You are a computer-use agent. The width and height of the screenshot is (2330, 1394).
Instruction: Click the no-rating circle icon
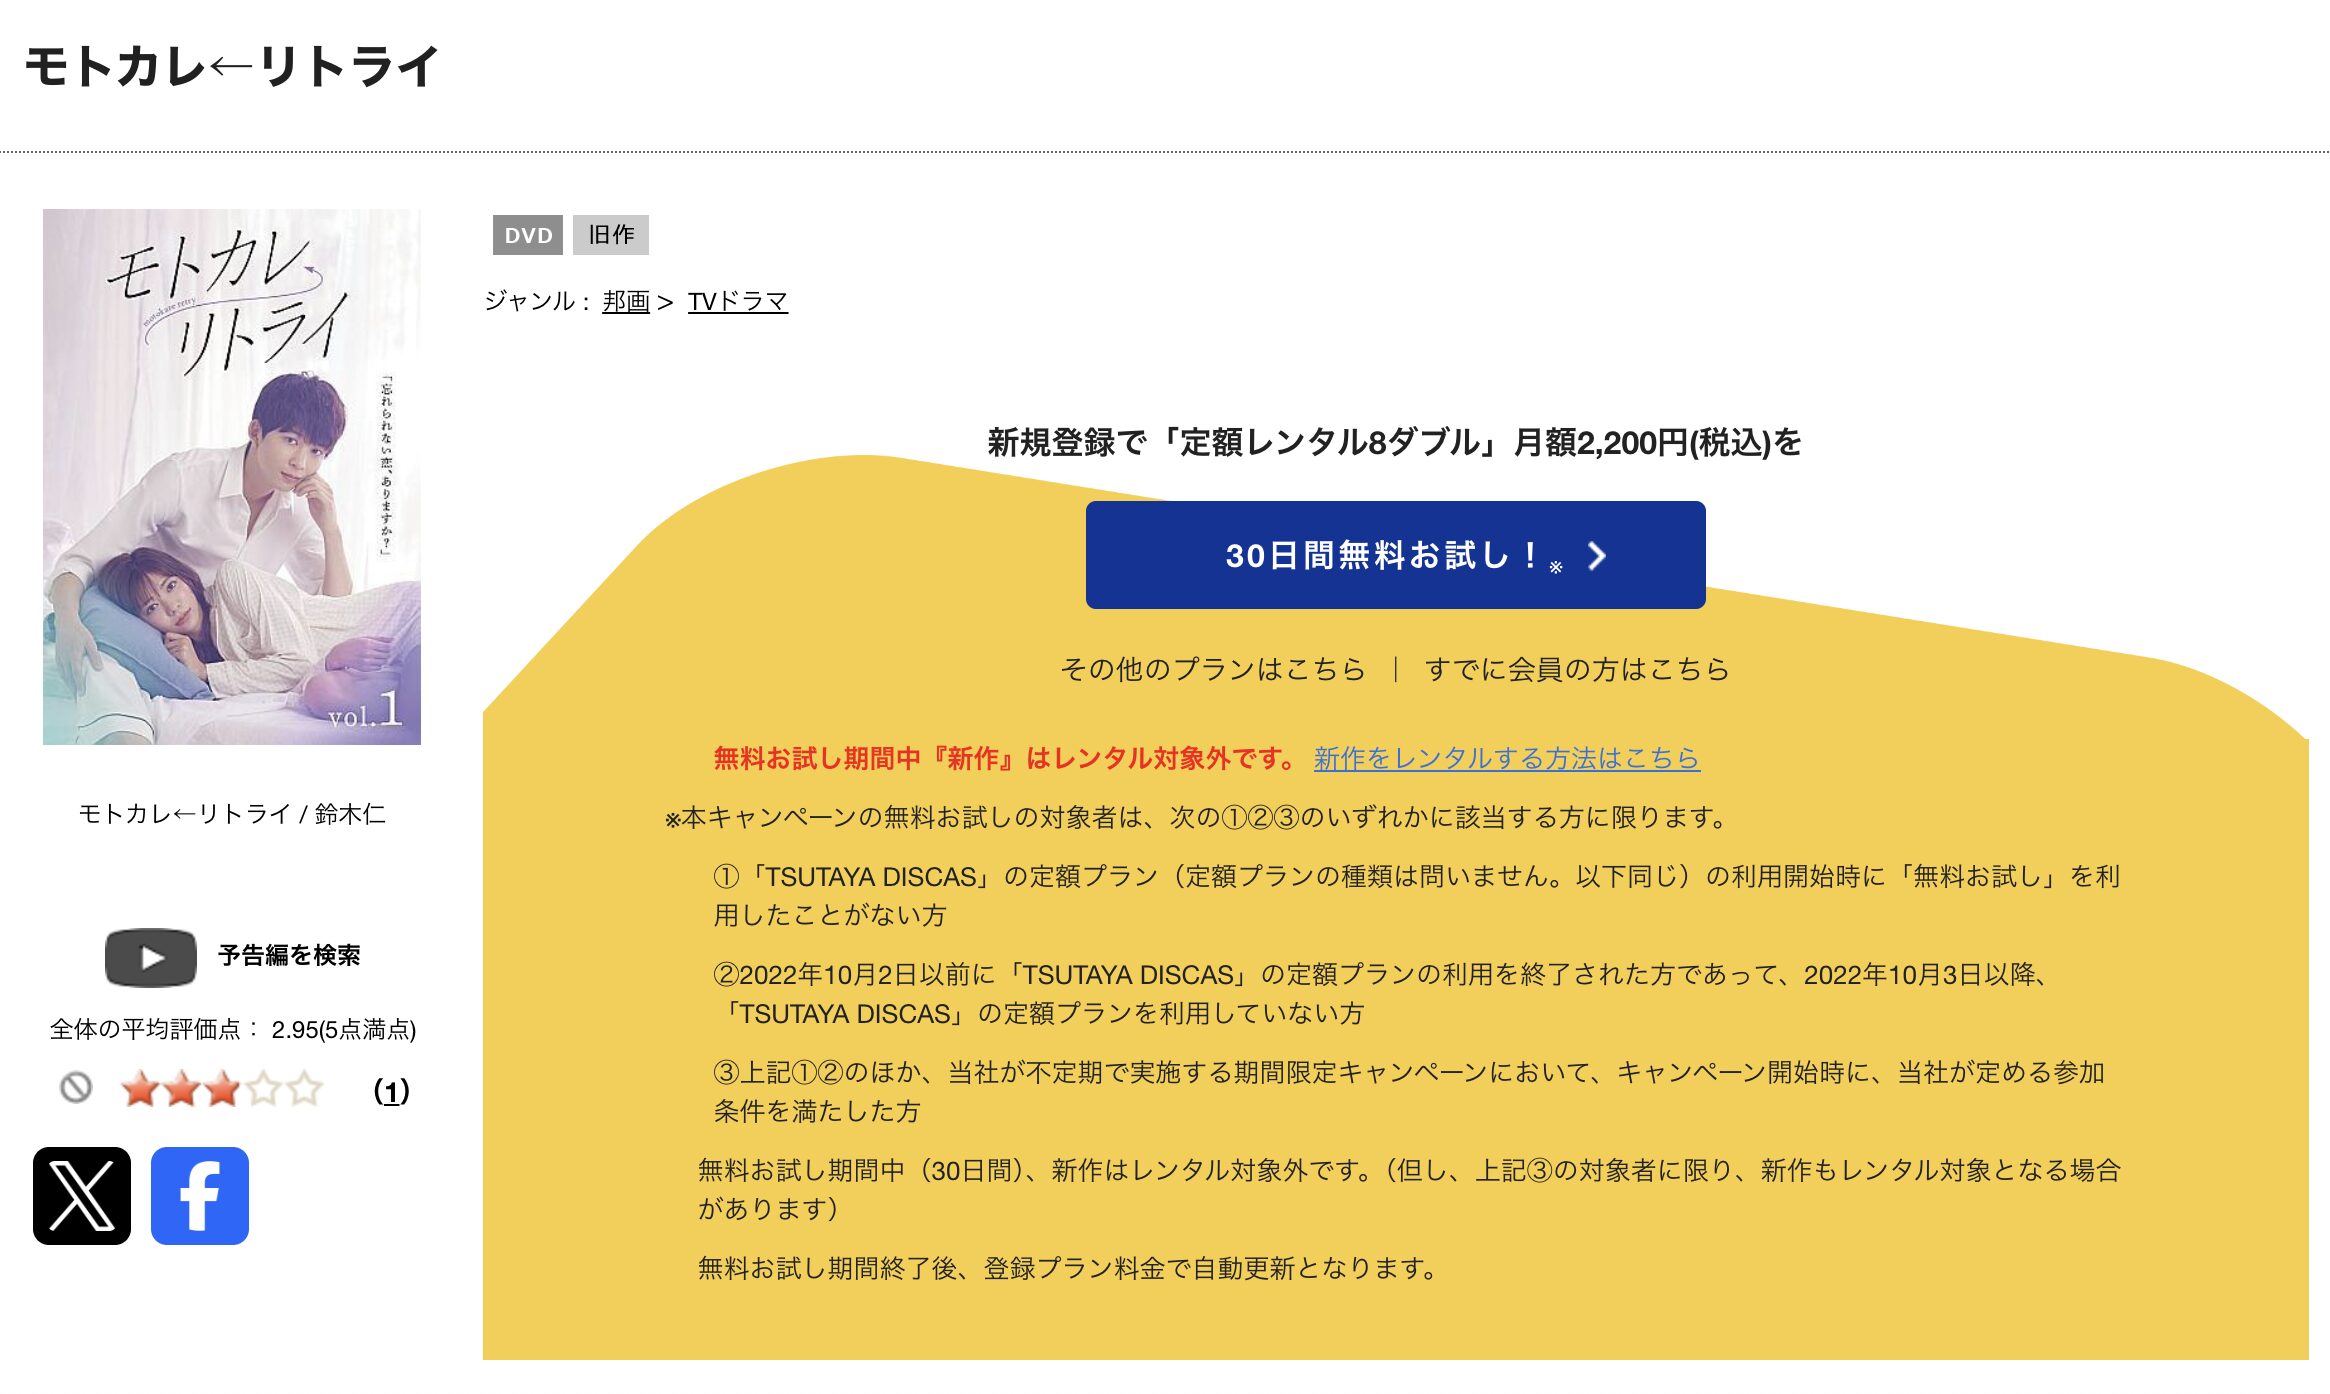click(76, 1087)
